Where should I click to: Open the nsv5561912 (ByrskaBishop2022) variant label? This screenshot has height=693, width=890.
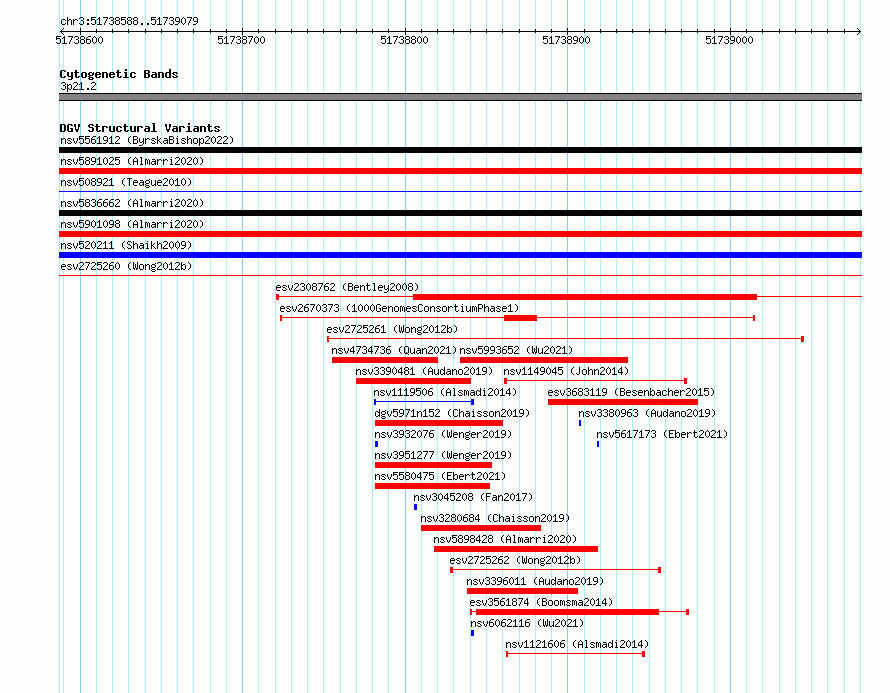click(x=147, y=140)
